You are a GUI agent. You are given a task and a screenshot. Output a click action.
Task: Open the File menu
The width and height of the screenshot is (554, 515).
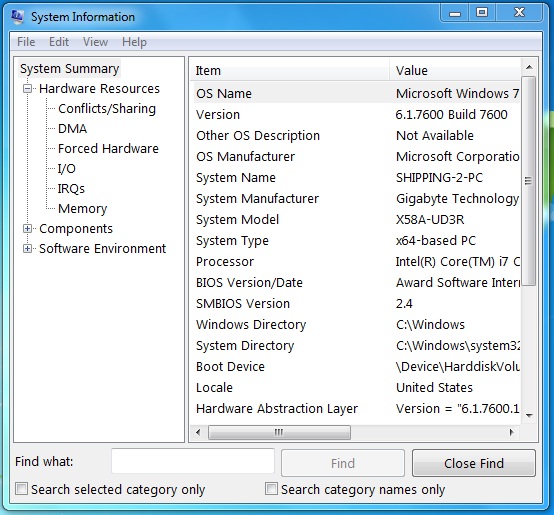[26, 42]
